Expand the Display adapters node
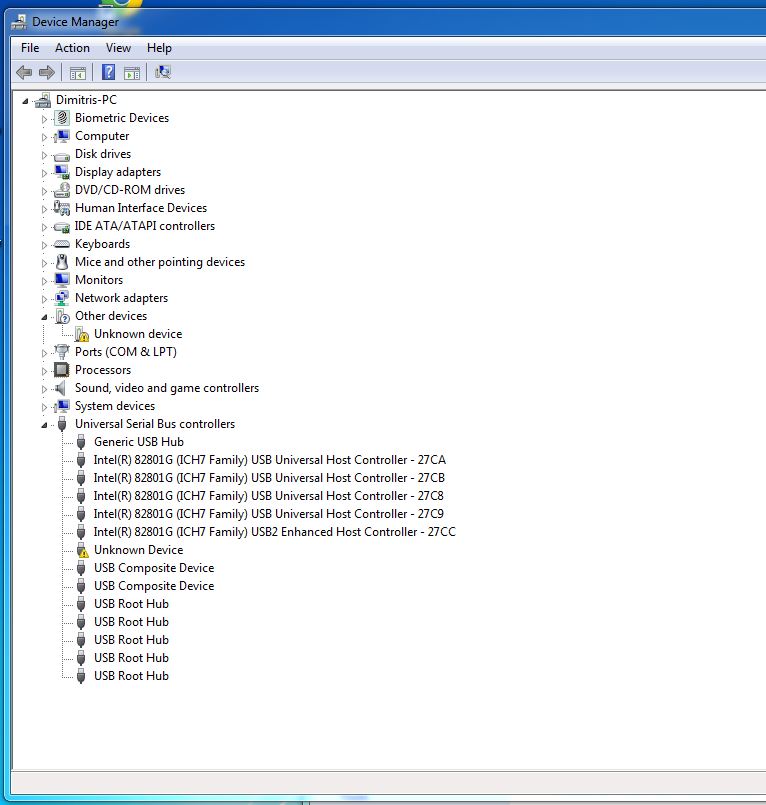Image resolution: width=766 pixels, height=805 pixels. coord(44,173)
